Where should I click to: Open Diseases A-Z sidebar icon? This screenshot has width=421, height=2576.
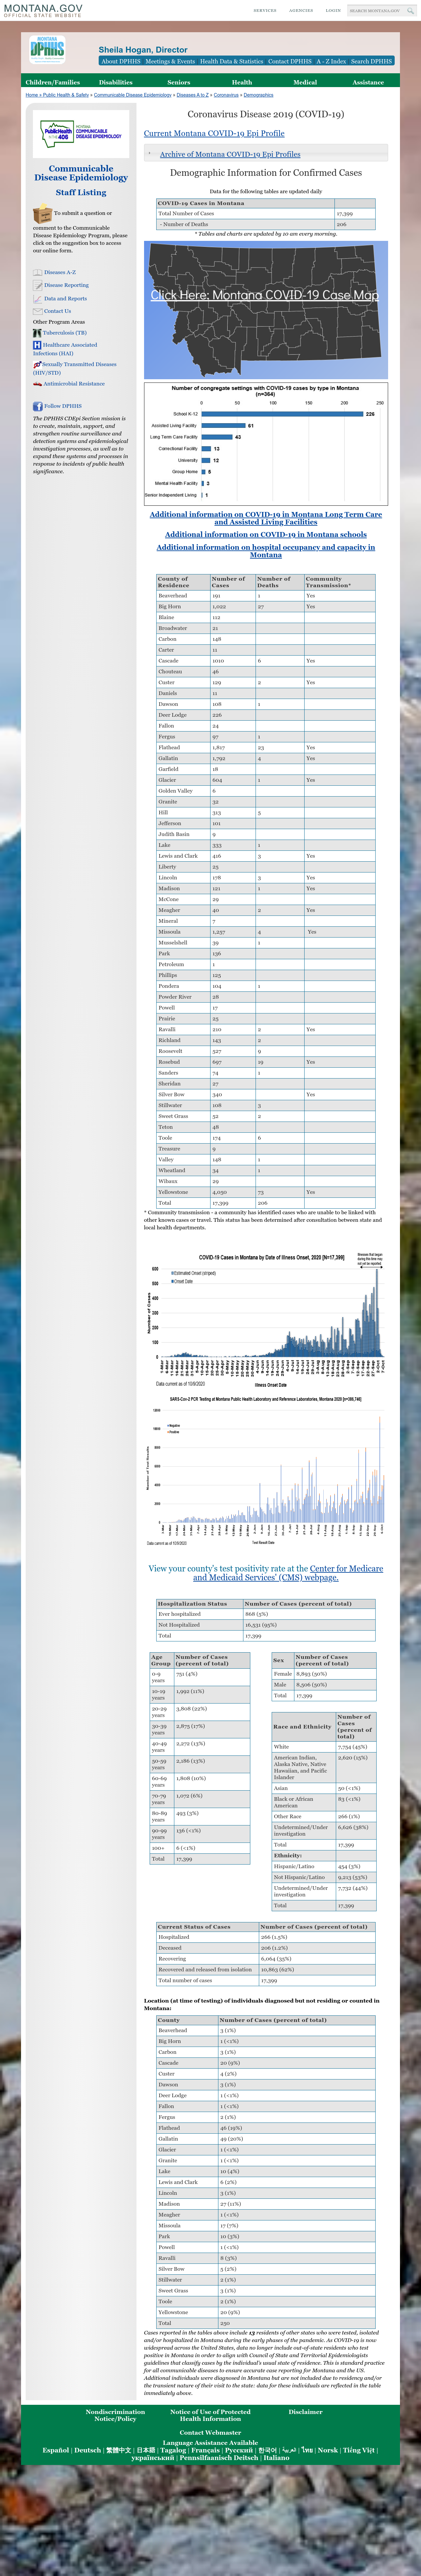point(37,272)
